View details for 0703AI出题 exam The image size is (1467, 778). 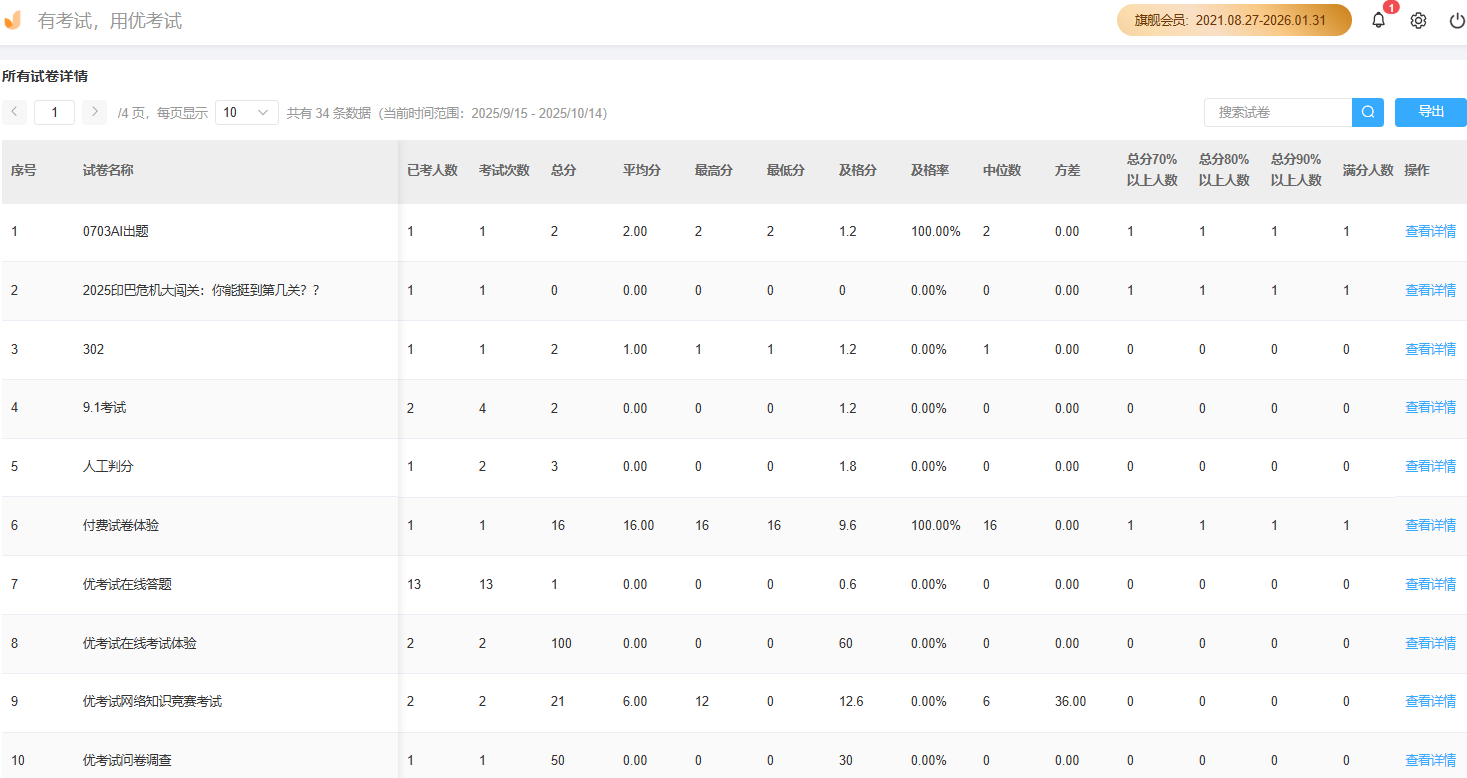[x=1430, y=232]
